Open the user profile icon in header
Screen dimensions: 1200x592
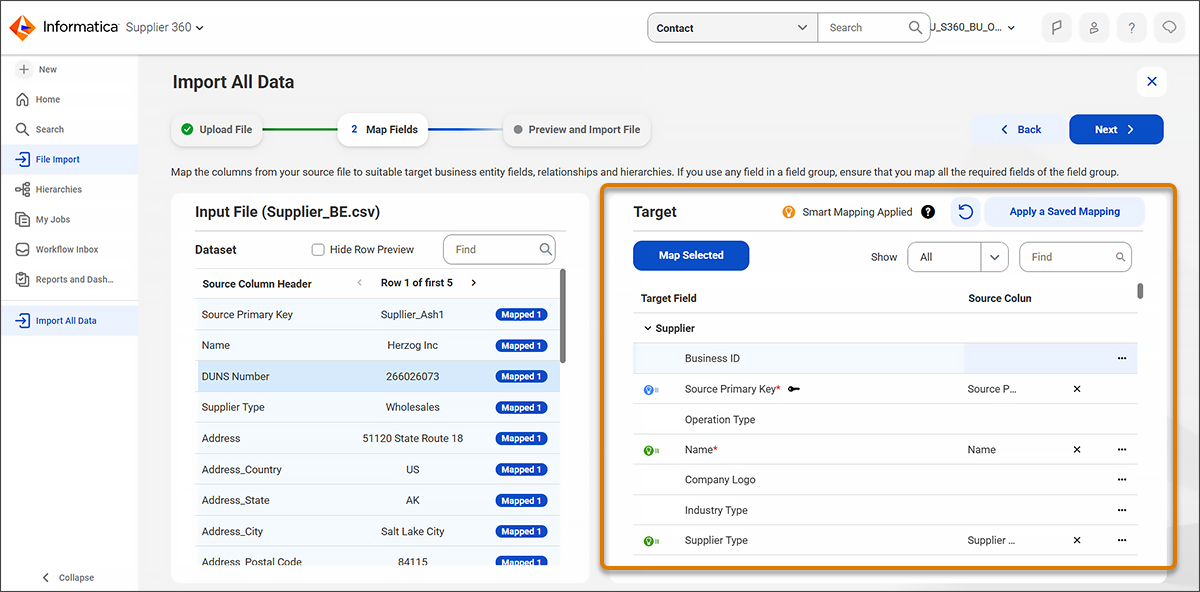(1094, 28)
